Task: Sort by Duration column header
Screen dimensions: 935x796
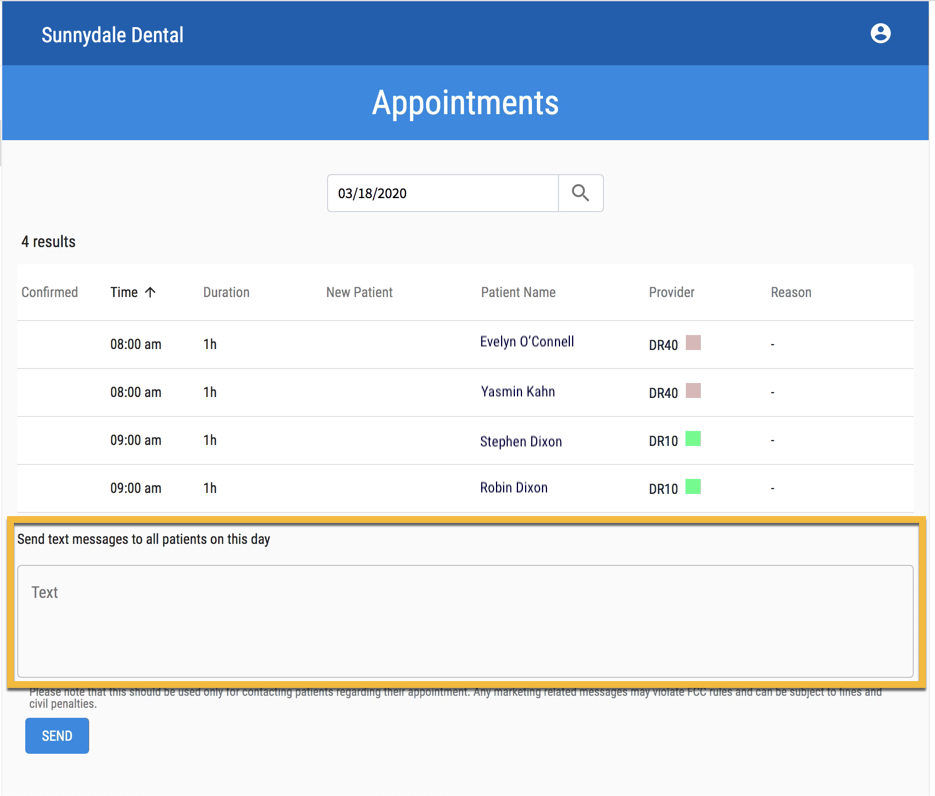Action: coord(226,292)
